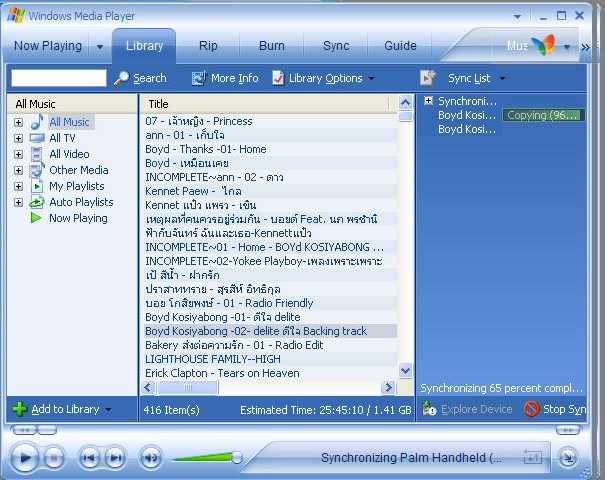Click the green plus Add to Library icon

[20, 409]
